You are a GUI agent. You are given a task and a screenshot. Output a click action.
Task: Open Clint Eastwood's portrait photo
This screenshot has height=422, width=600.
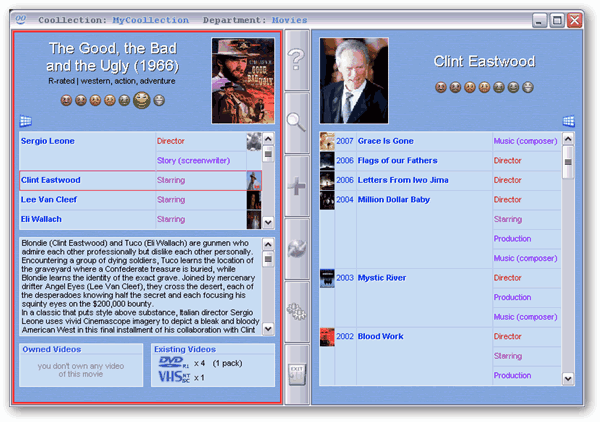[354, 81]
